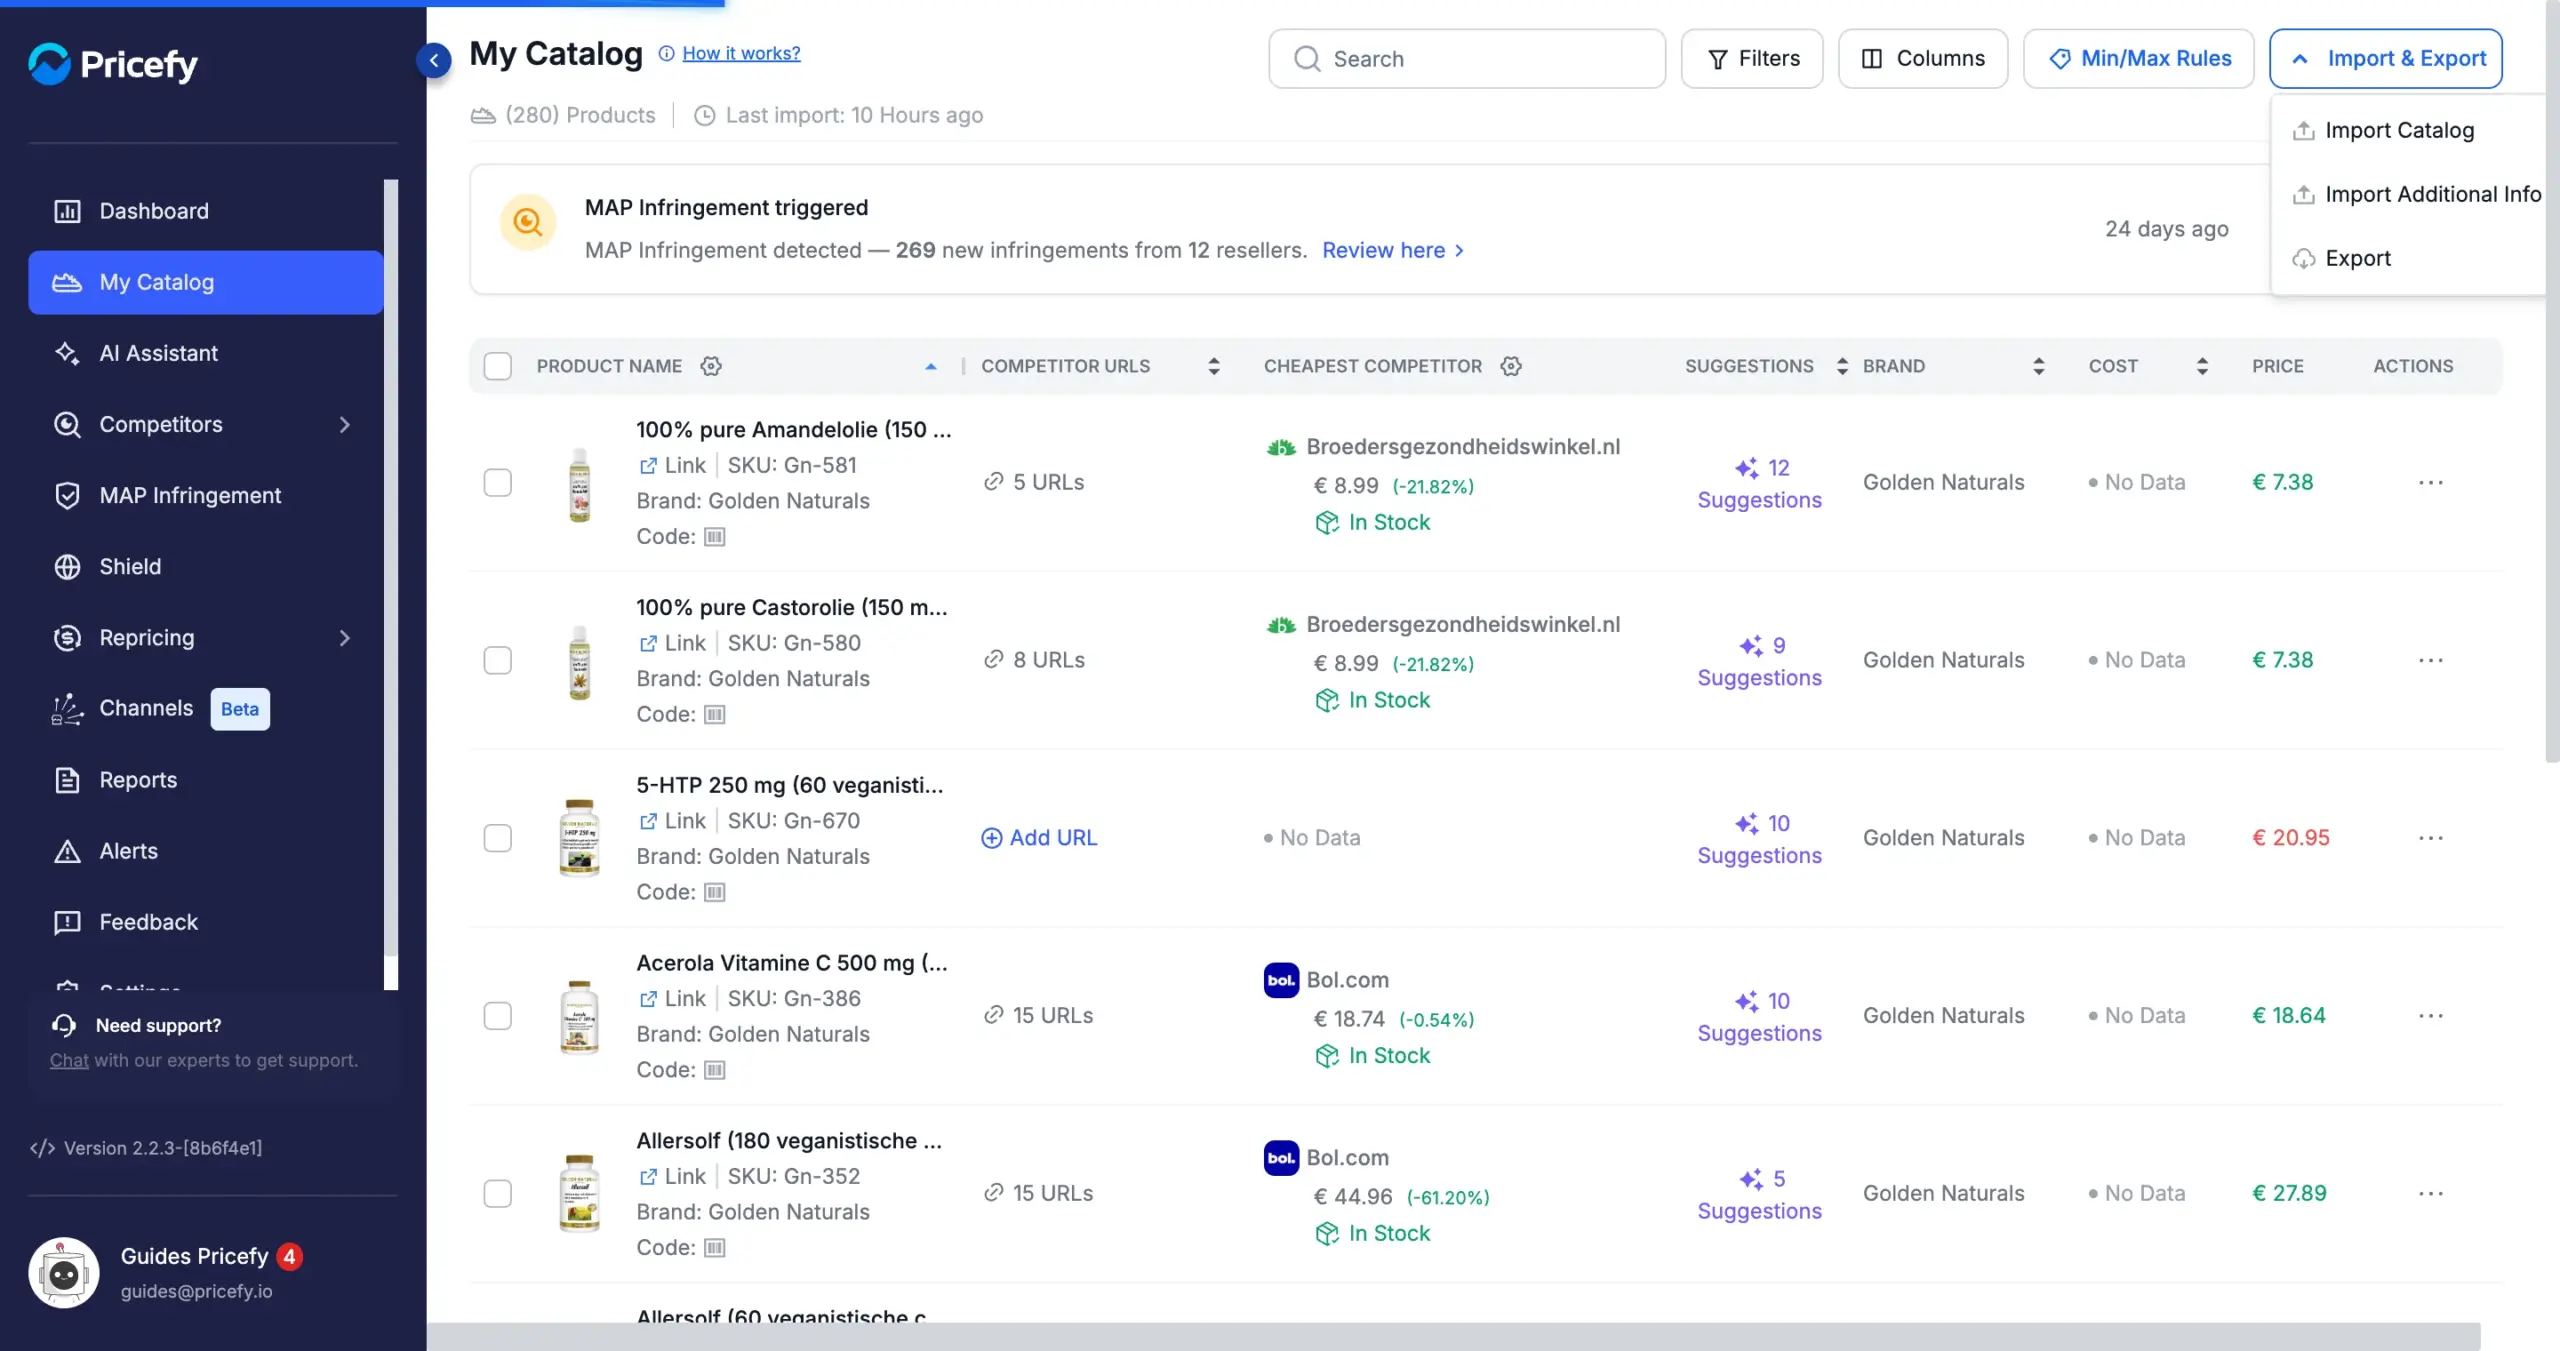Screen dimensions: 2560x1351
Task: Expand the Competitors sidebar submenu
Action: point(345,425)
